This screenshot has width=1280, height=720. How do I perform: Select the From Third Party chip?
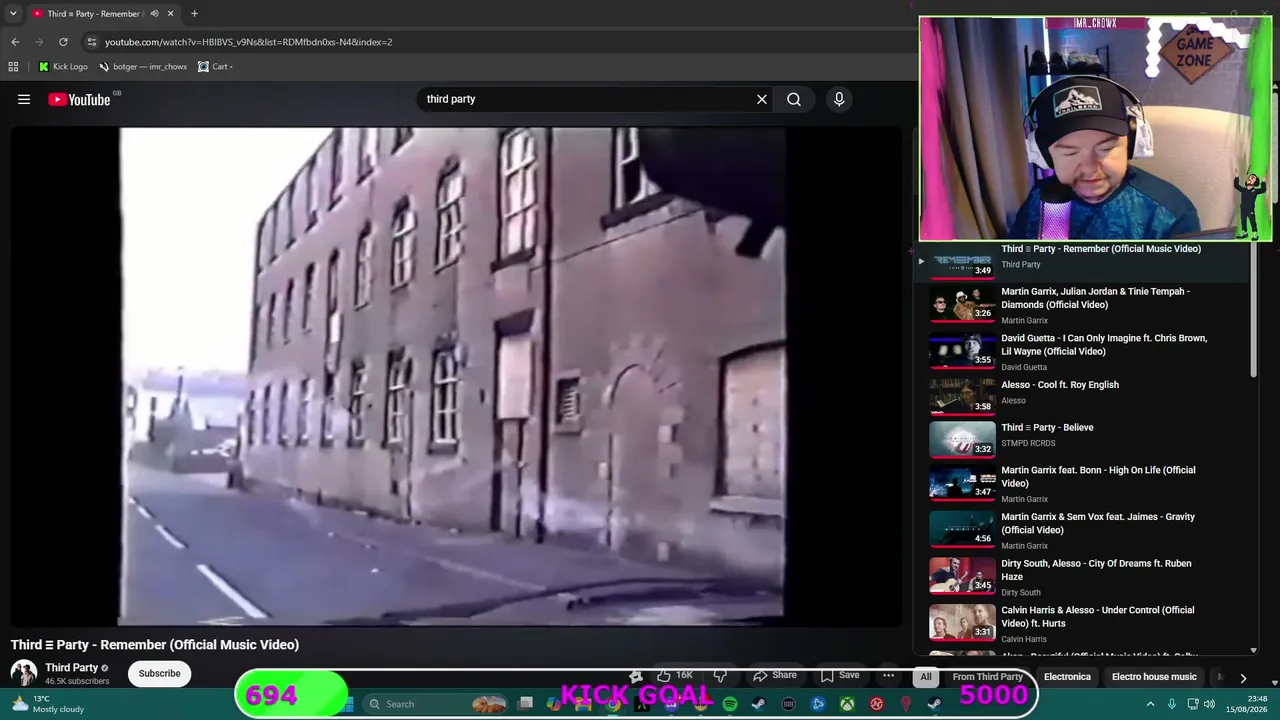988,677
